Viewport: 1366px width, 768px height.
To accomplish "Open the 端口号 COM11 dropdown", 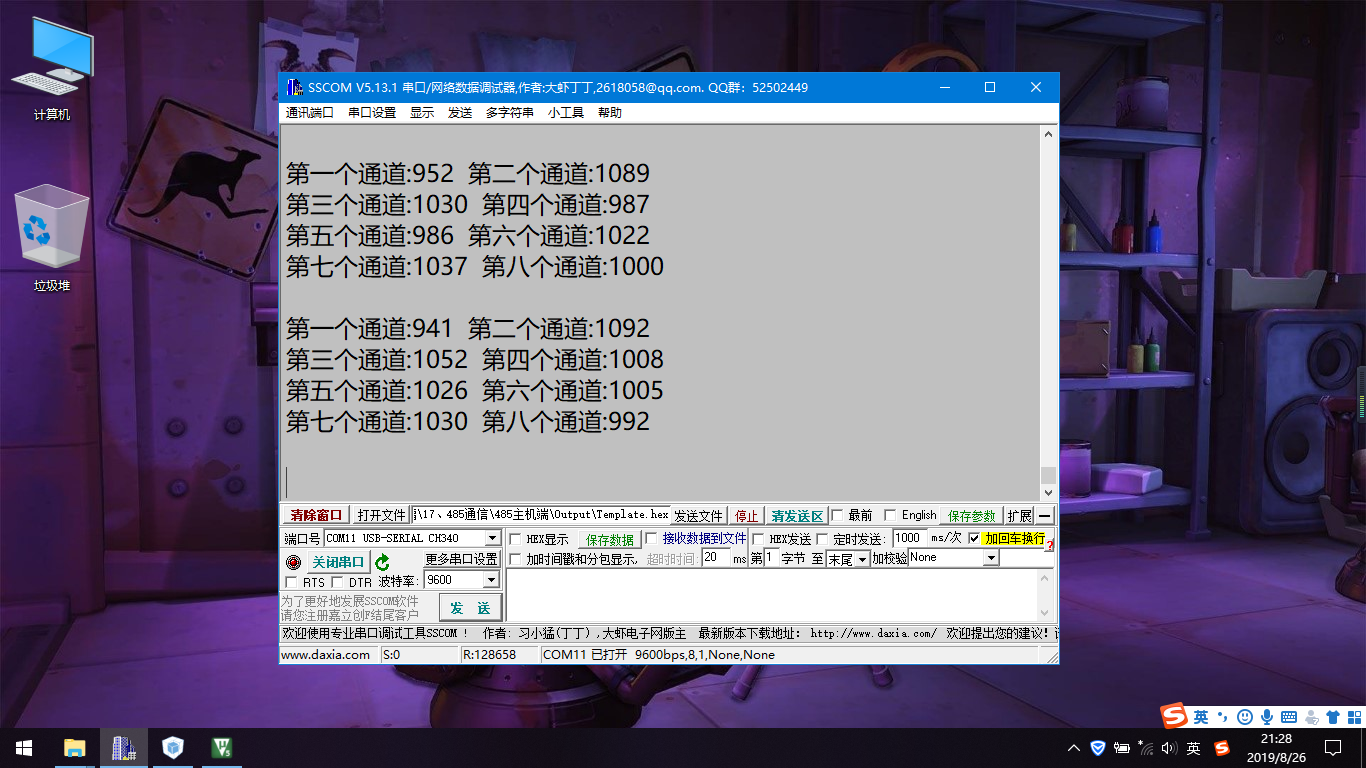I will click(x=494, y=538).
